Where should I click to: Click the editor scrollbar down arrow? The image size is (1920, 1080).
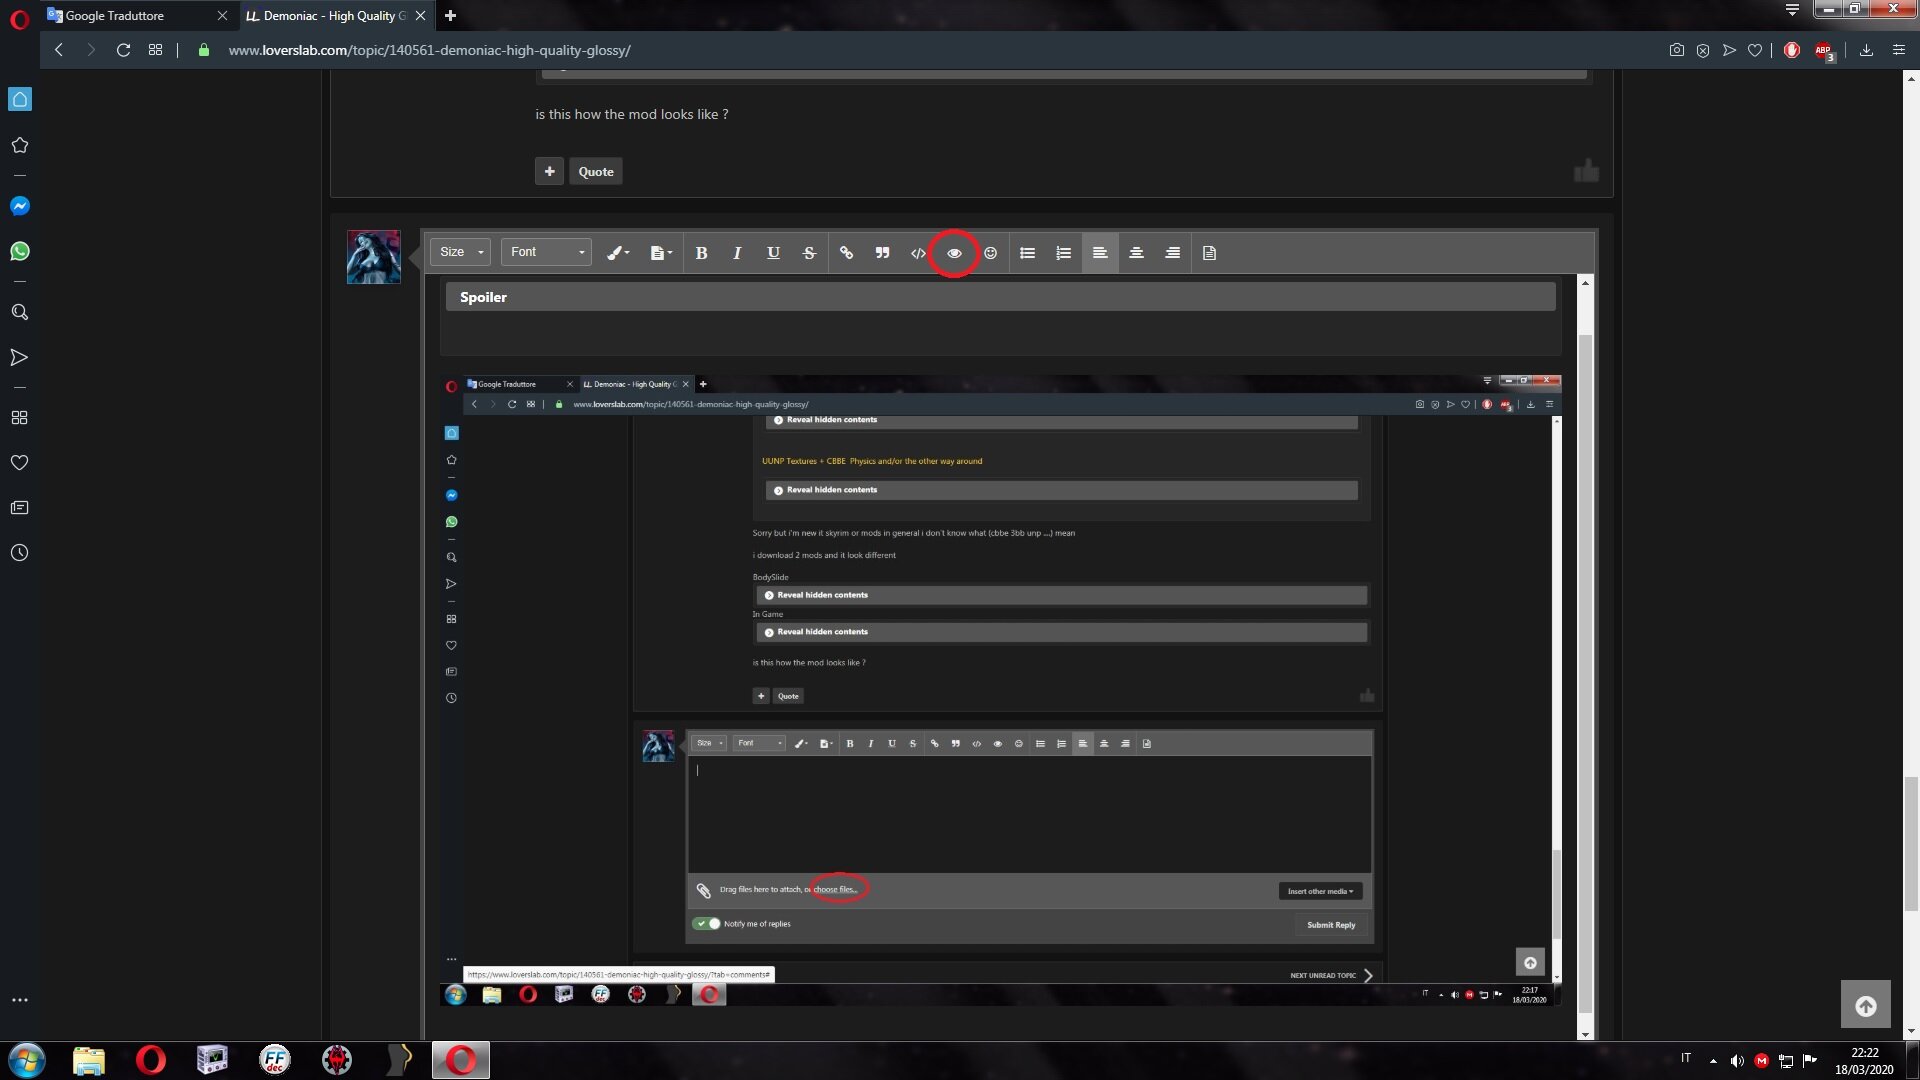[x=1585, y=1033]
